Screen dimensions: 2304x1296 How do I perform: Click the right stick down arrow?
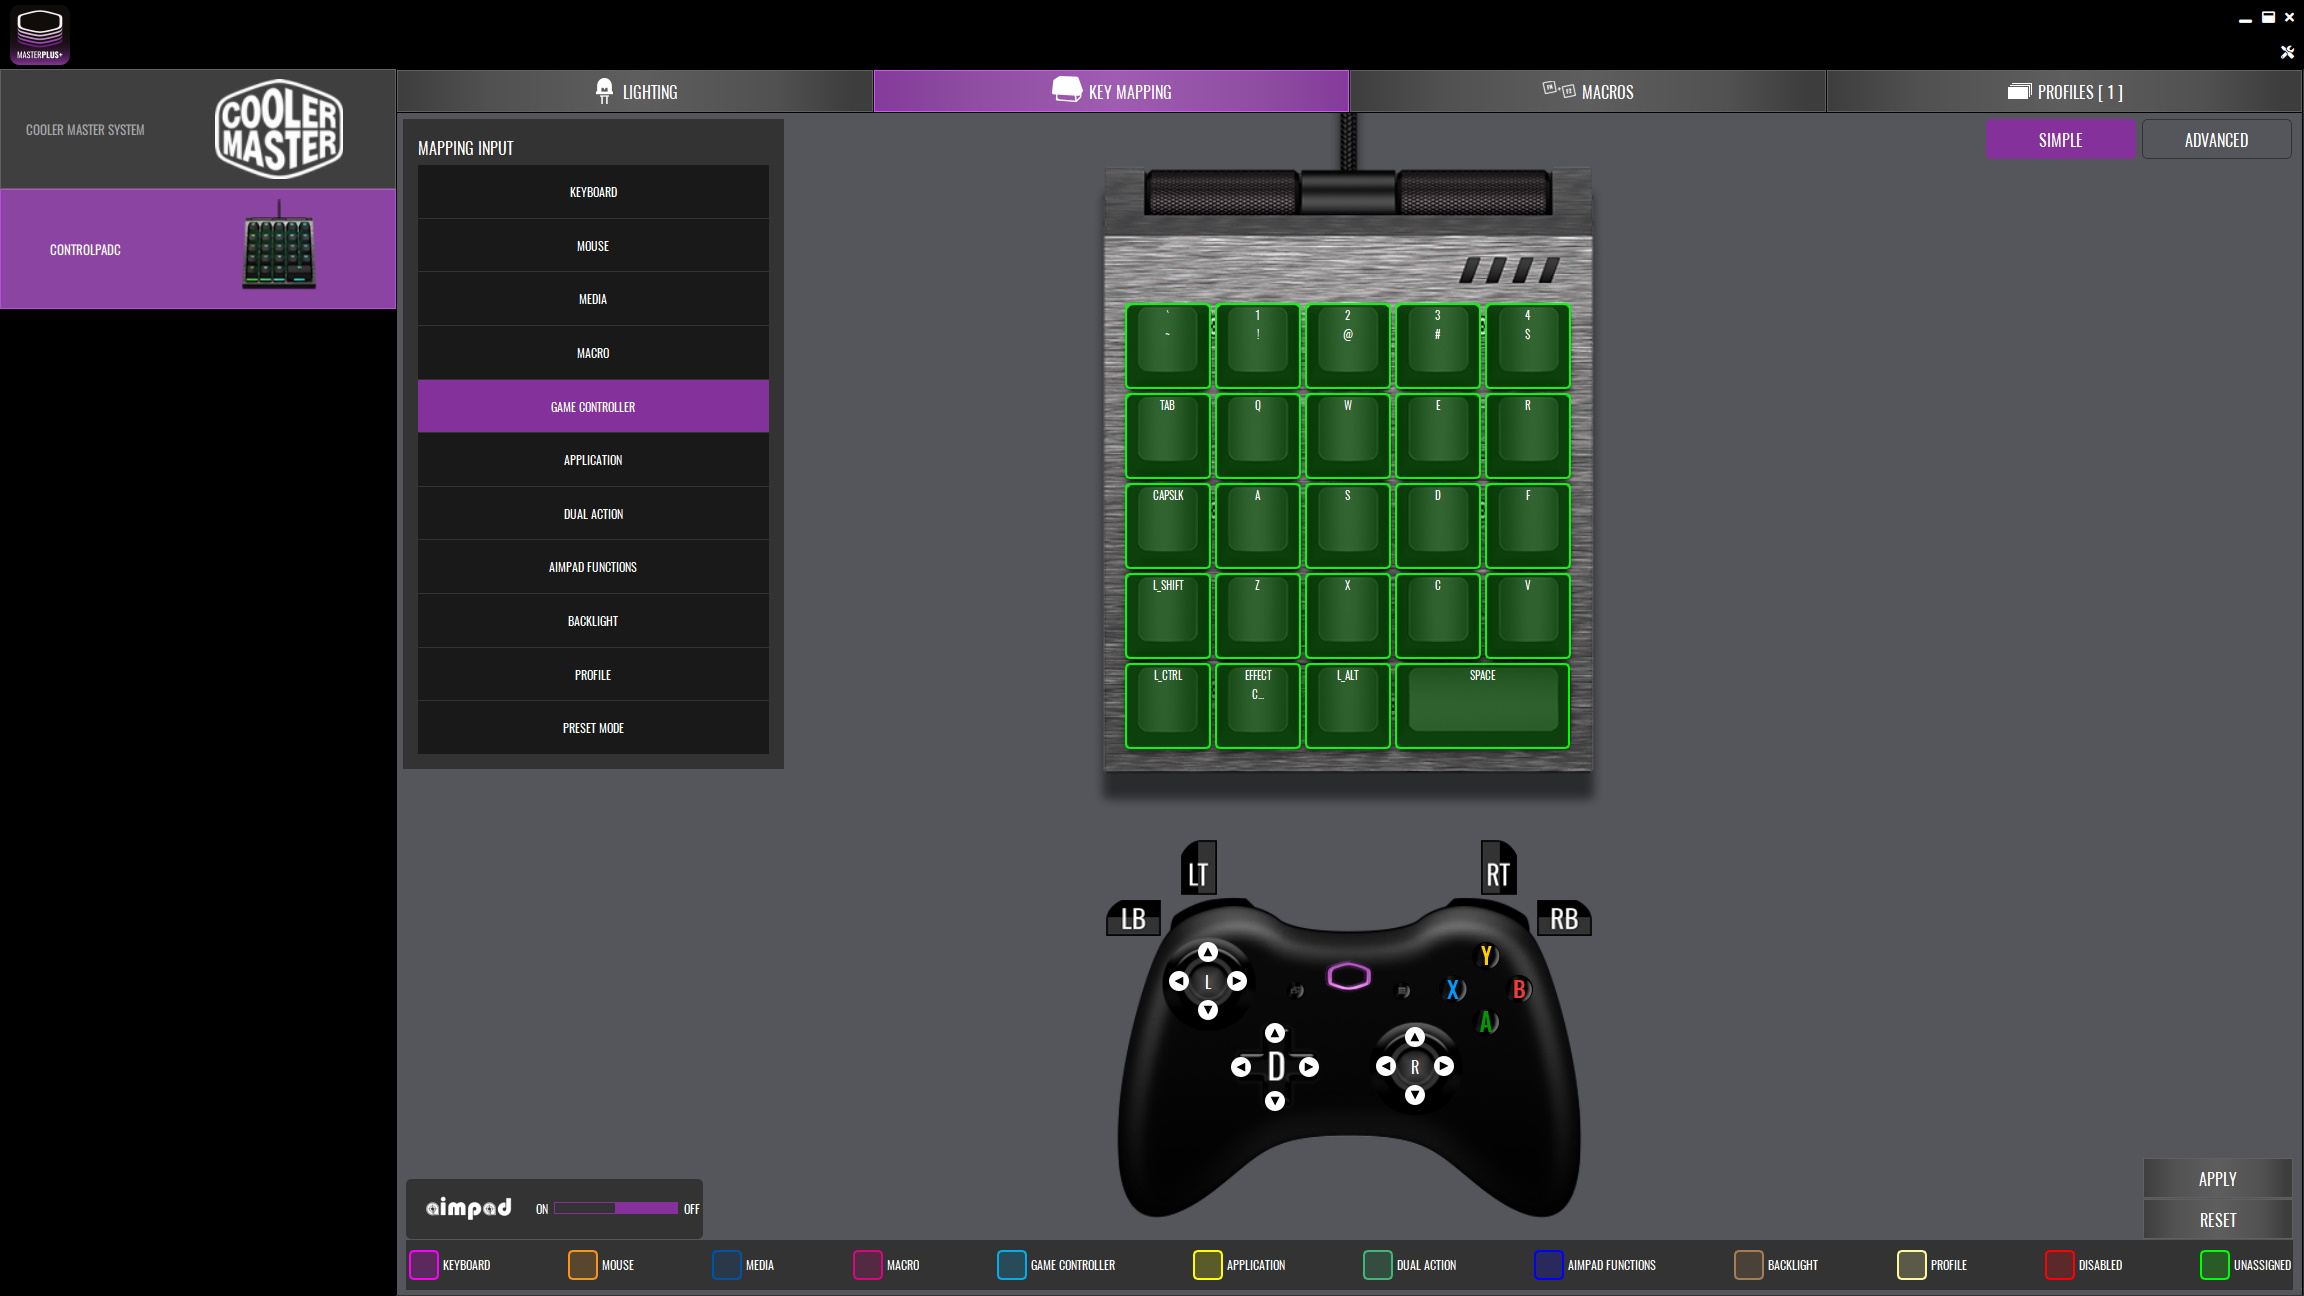(1414, 1096)
